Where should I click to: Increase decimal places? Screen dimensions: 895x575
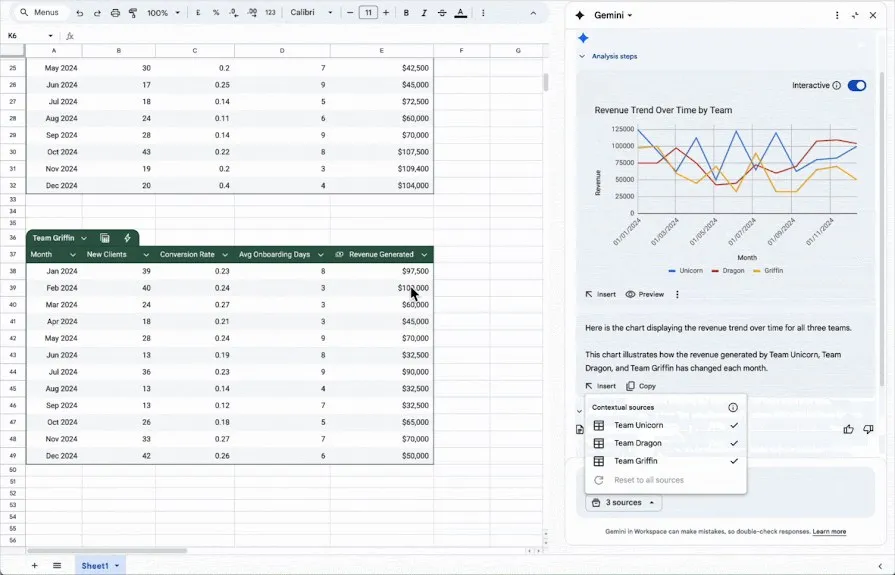[x=252, y=13]
